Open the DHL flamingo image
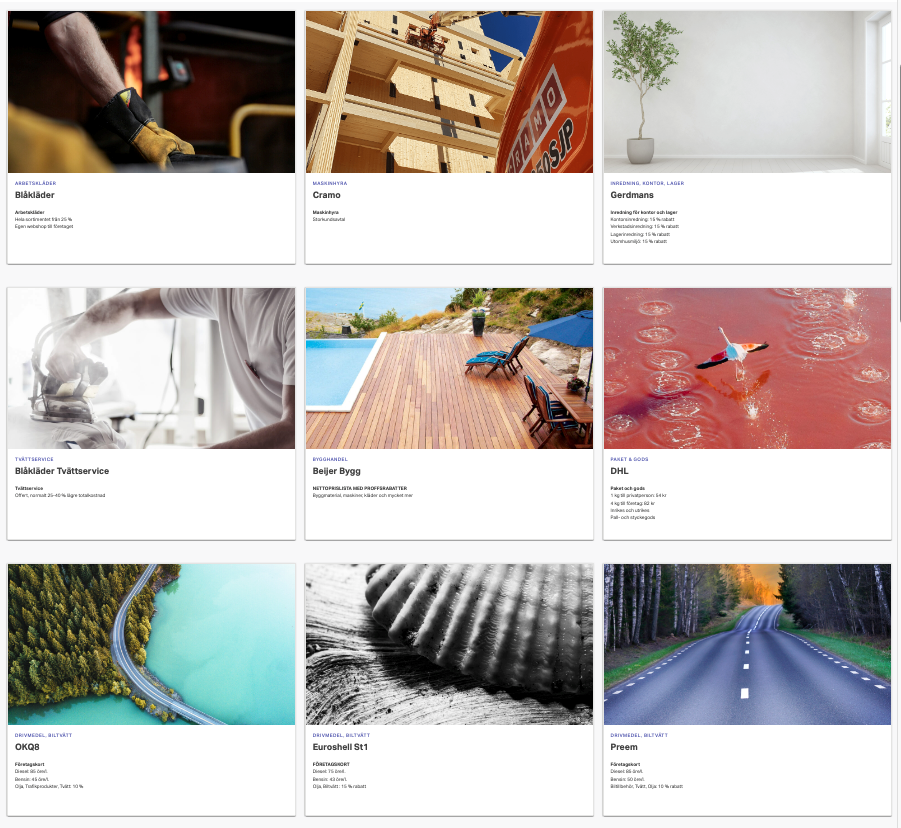Image resolution: width=901 pixels, height=828 pixels. coord(747,368)
